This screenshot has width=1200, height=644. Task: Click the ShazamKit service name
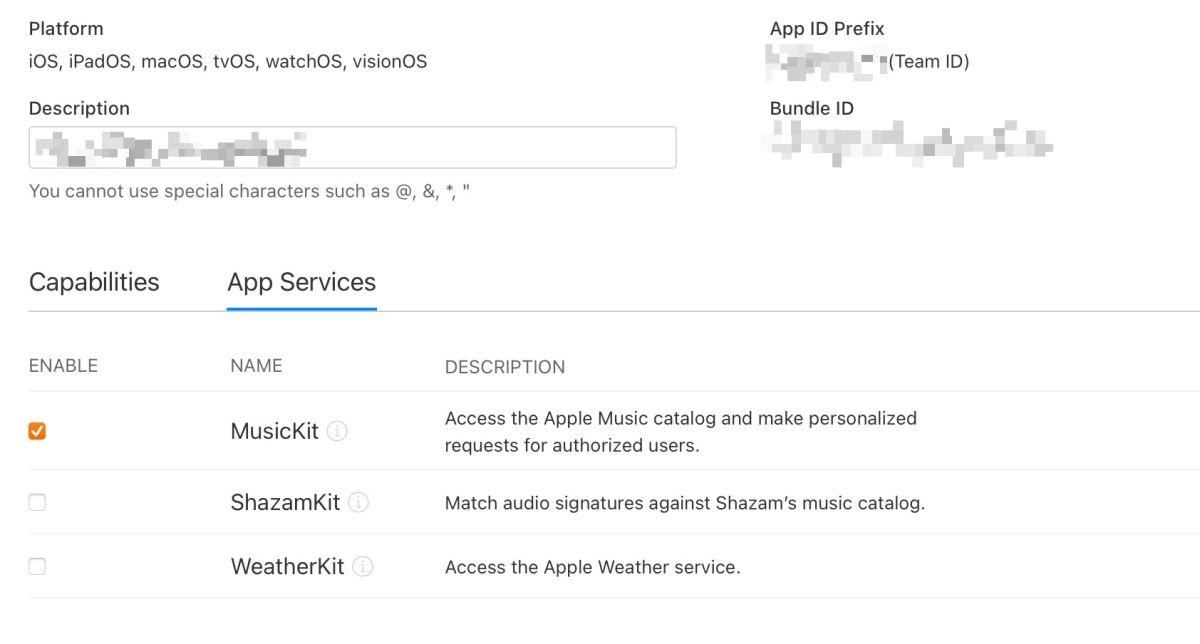click(x=285, y=503)
